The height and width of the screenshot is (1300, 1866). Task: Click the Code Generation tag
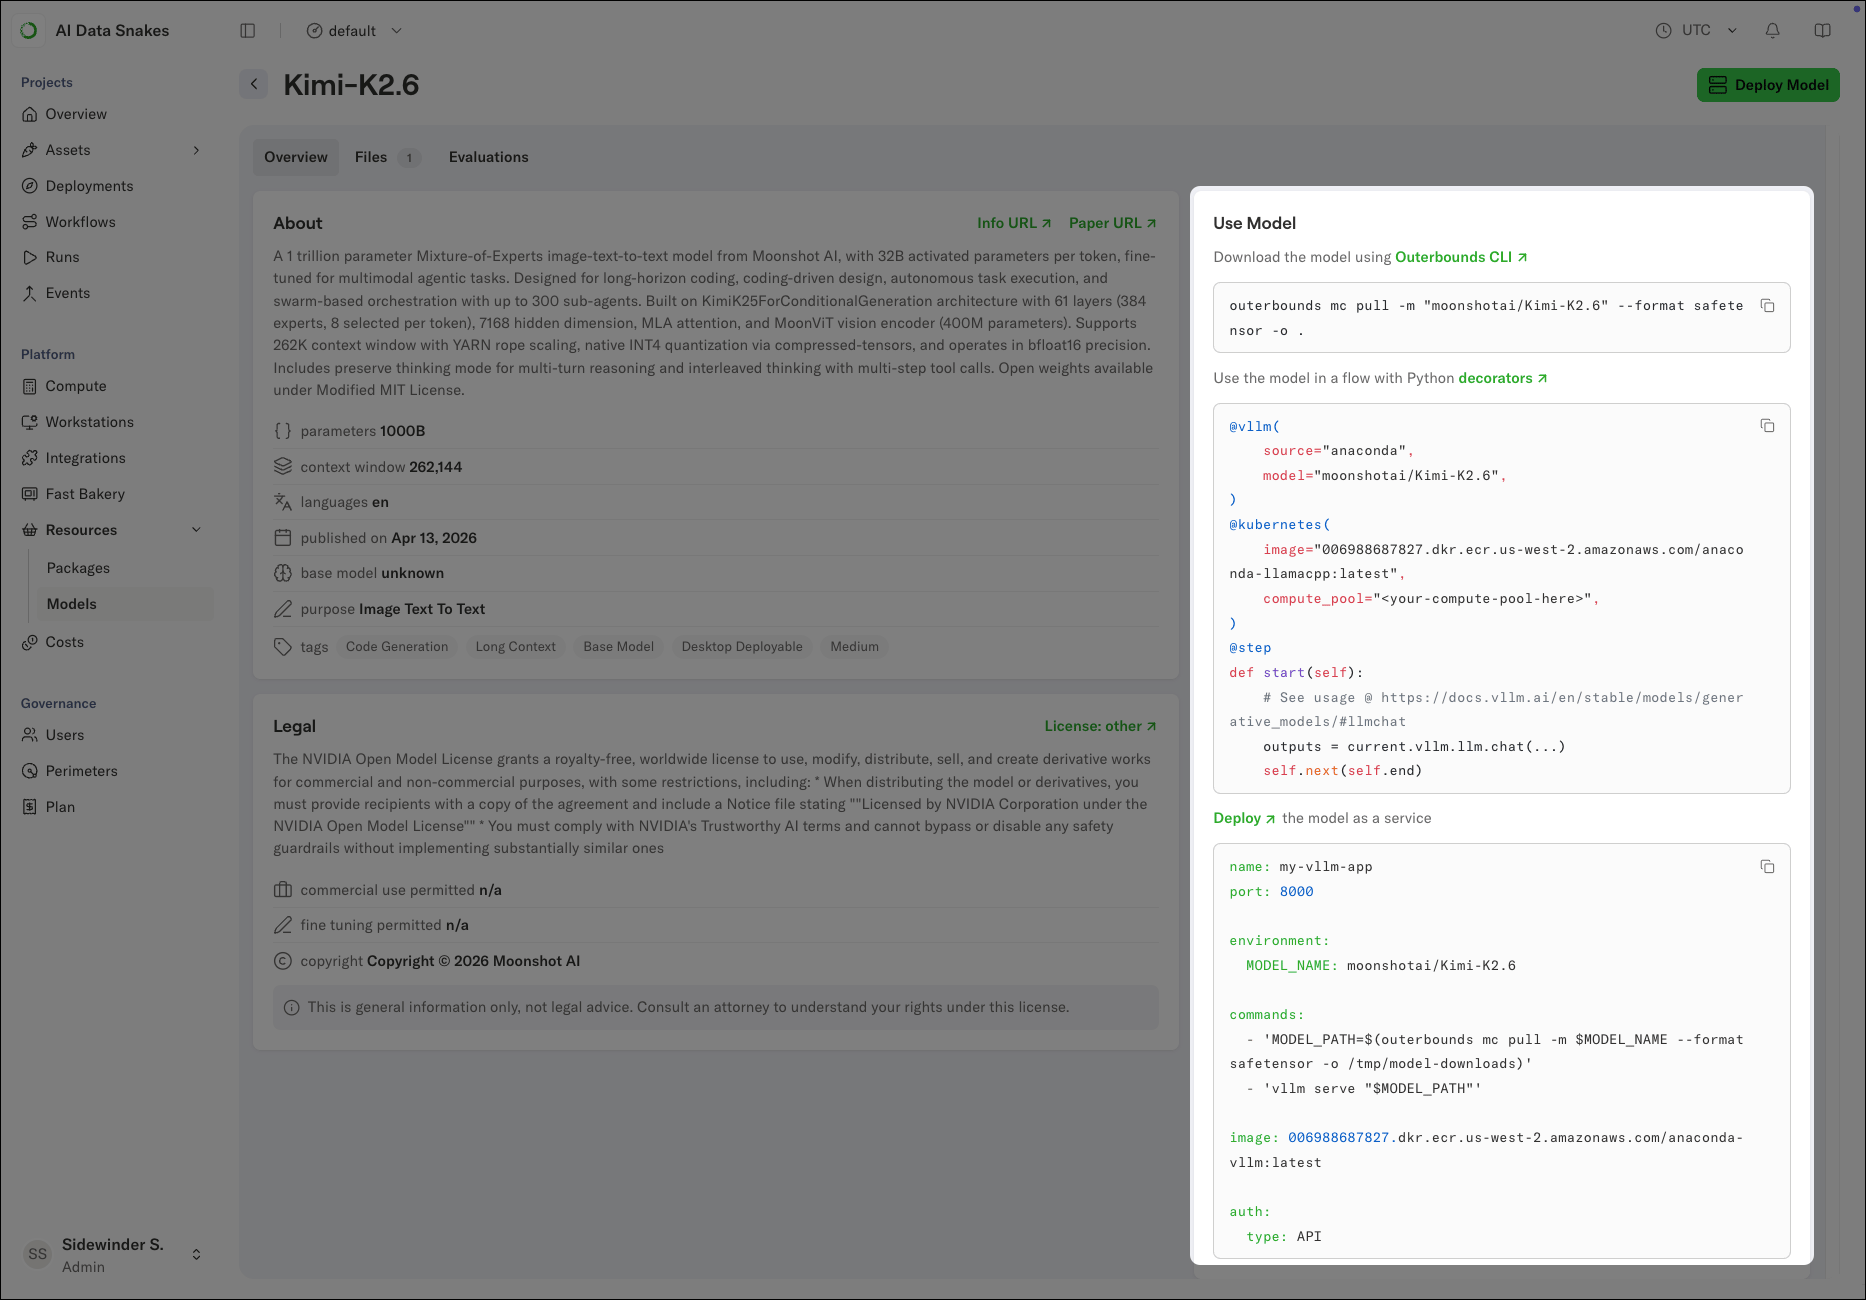(397, 647)
